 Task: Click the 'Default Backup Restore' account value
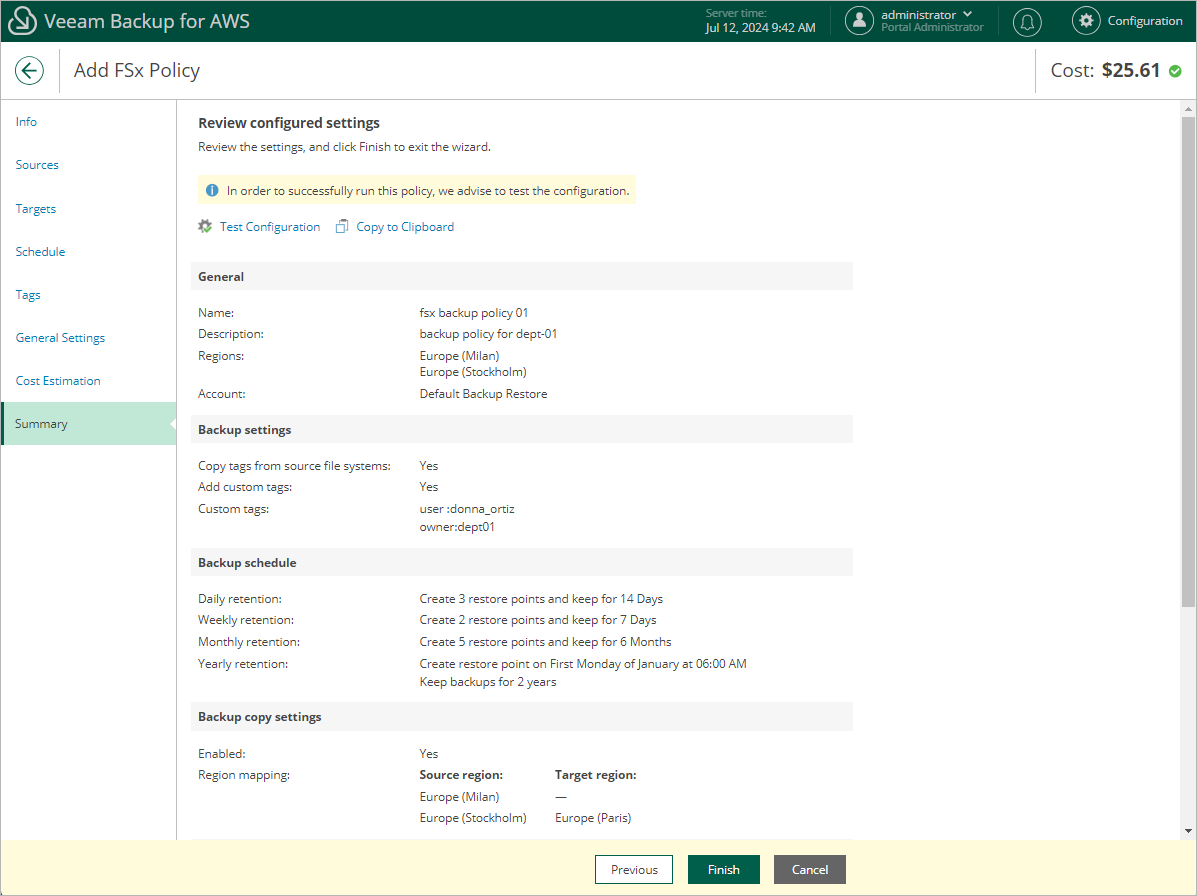click(x=483, y=394)
